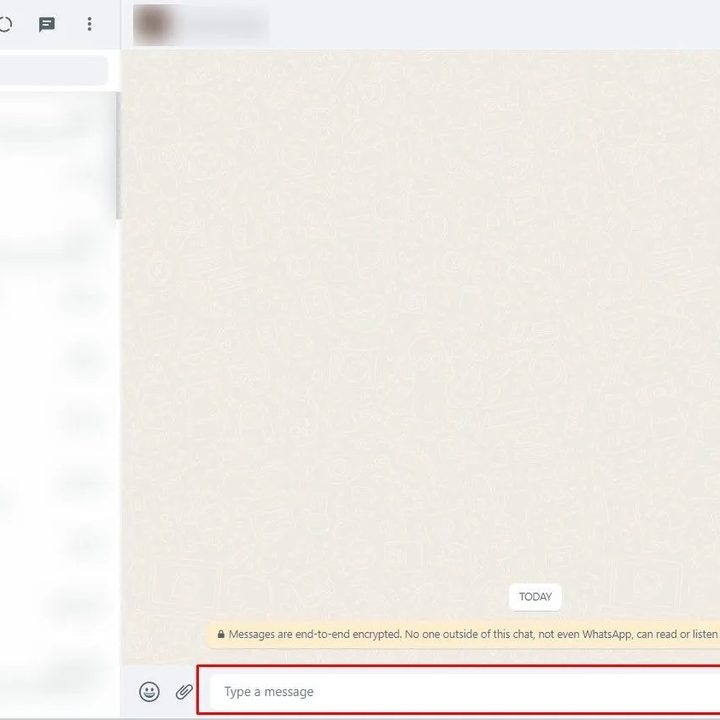Click footer bar space left of emoji icon
This screenshot has height=720, width=720.
pyautogui.click(x=128, y=691)
